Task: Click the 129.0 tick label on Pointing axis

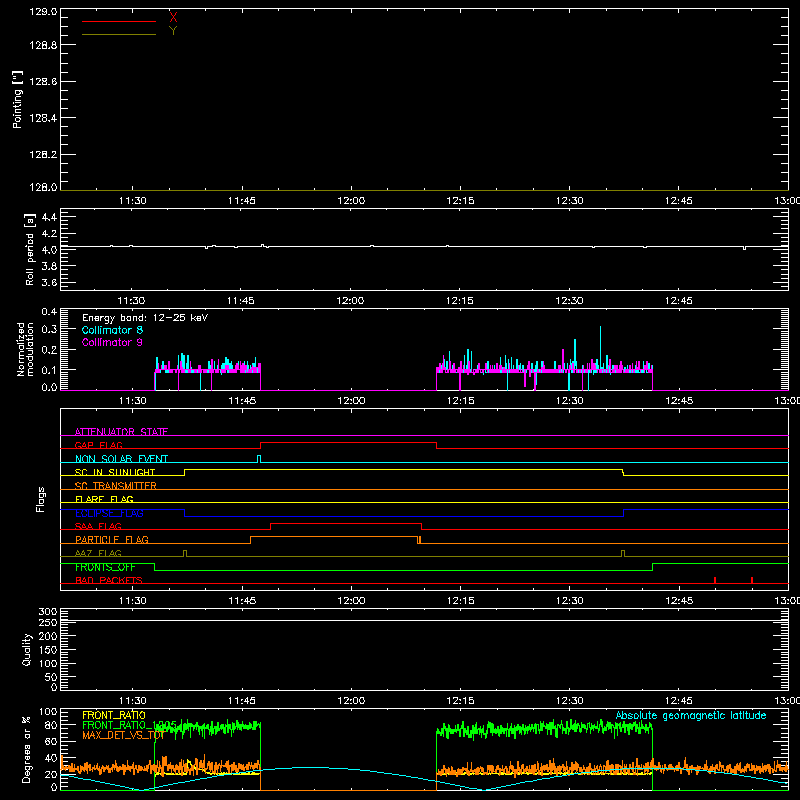Action: pyautogui.click(x=43, y=12)
